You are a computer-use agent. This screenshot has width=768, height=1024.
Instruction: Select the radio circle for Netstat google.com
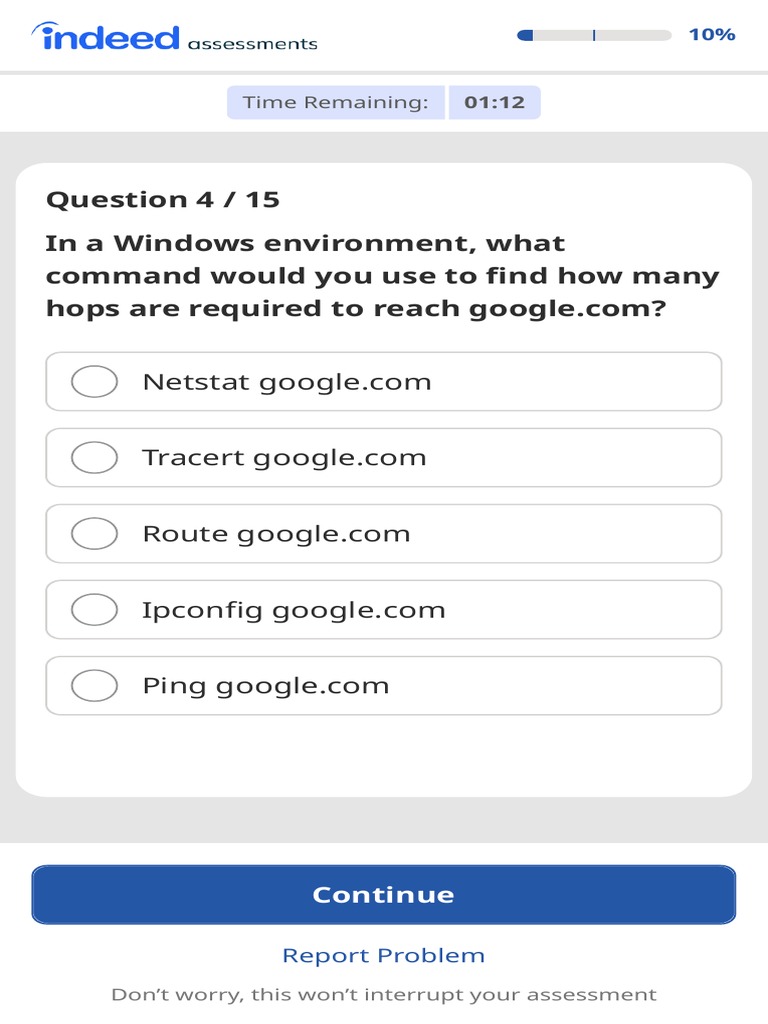click(x=95, y=381)
